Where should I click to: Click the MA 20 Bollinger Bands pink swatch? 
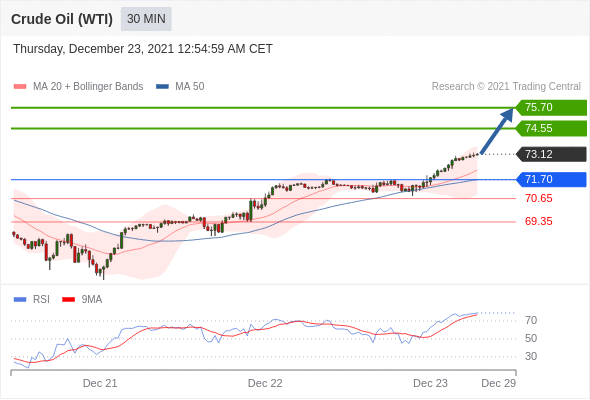click(20, 87)
